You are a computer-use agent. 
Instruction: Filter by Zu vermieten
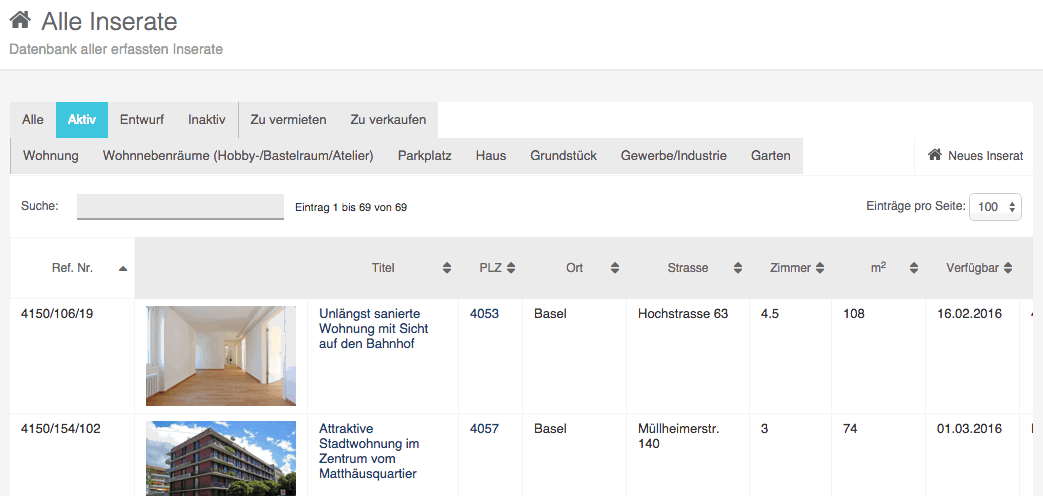coord(288,119)
